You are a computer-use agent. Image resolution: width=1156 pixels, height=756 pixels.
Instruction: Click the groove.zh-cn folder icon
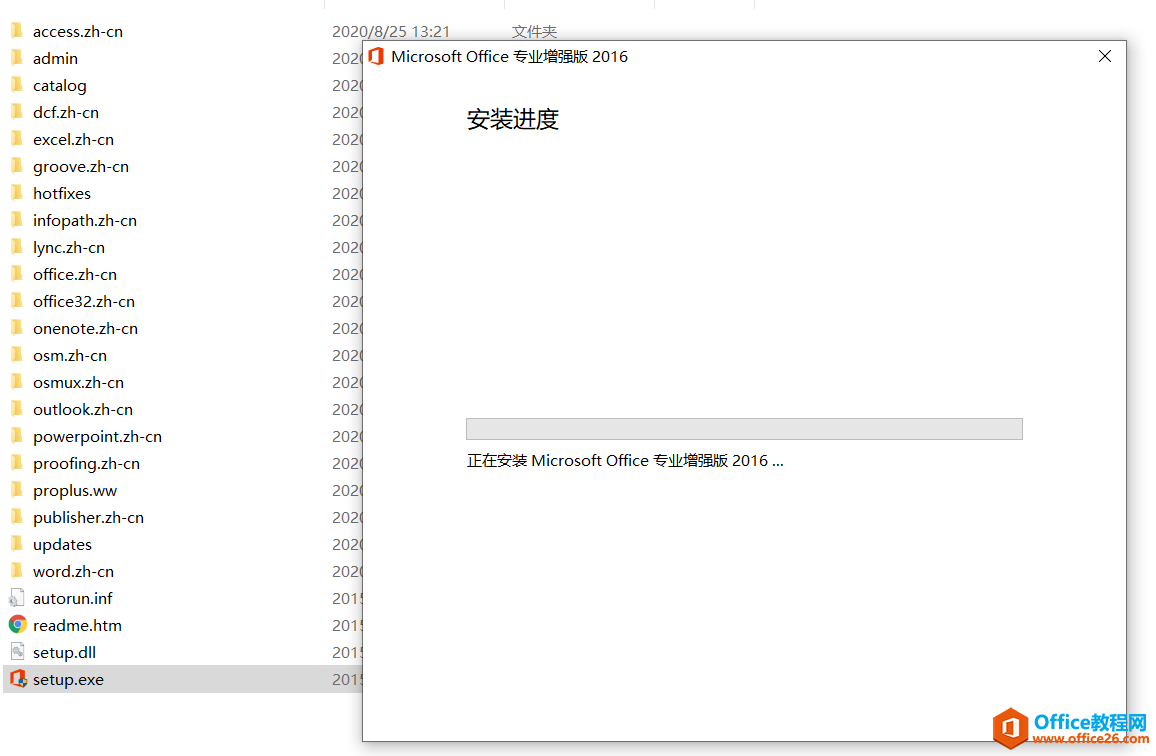click(x=17, y=166)
